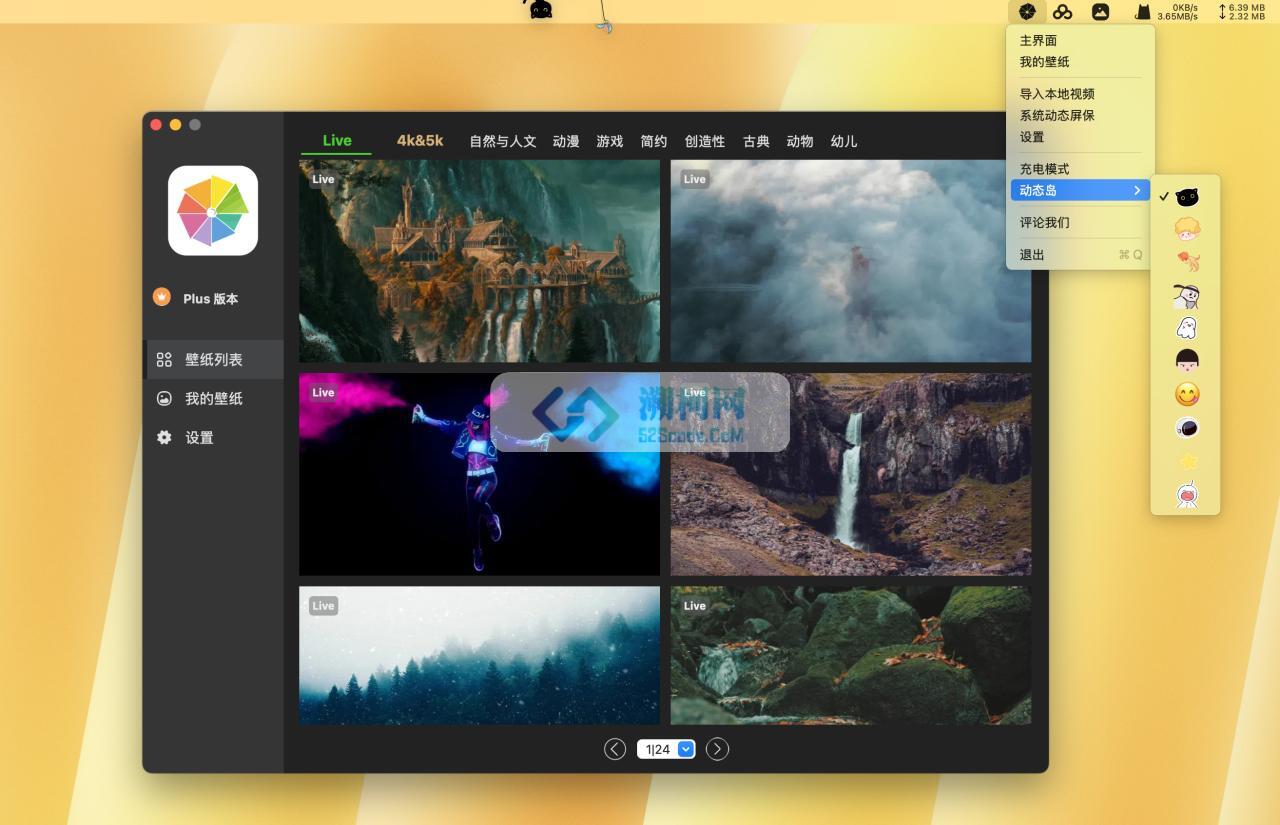This screenshot has width=1280, height=825.
Task: Click the network speed readout in the menu bar
Action: pos(1177,12)
